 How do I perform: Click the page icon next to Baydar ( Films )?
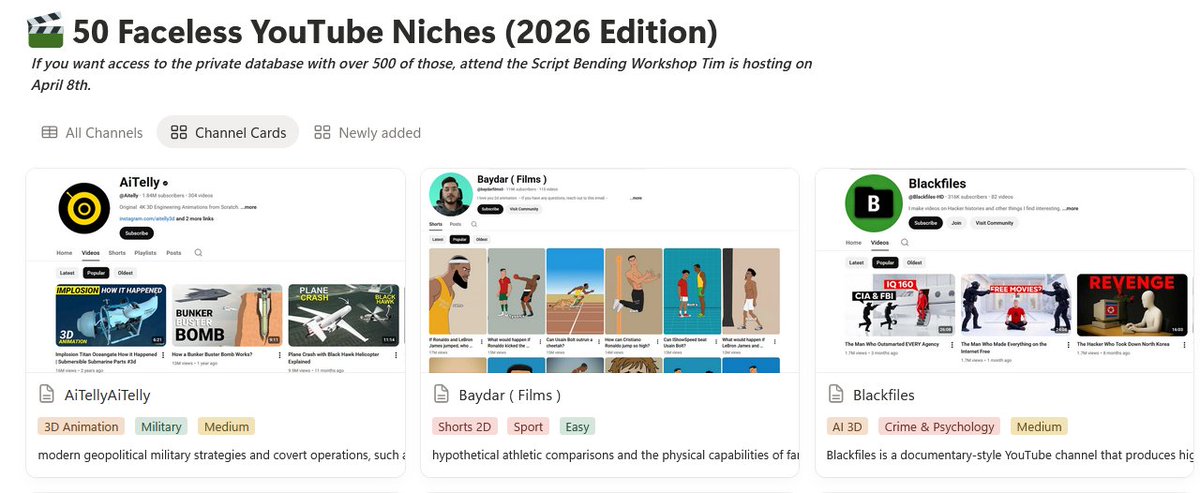(x=440, y=395)
